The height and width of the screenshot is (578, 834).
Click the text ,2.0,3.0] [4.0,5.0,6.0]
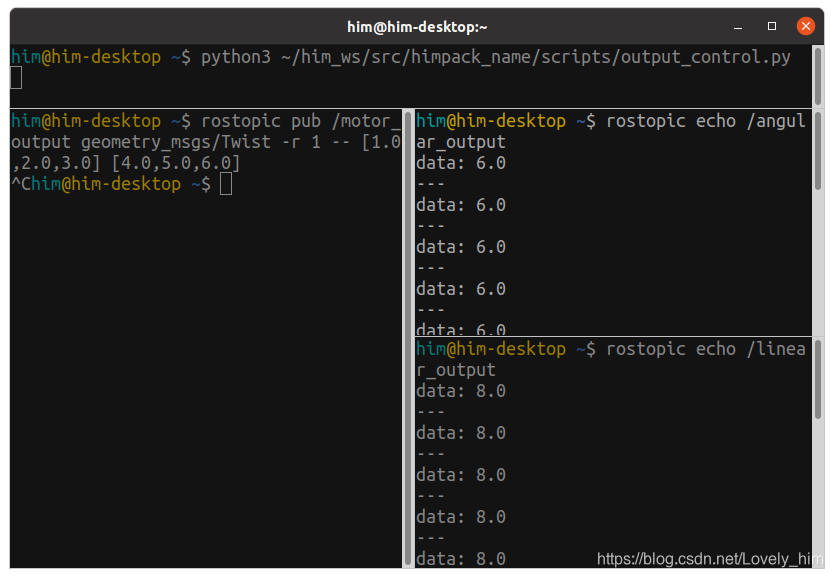pyautogui.click(x=126, y=163)
